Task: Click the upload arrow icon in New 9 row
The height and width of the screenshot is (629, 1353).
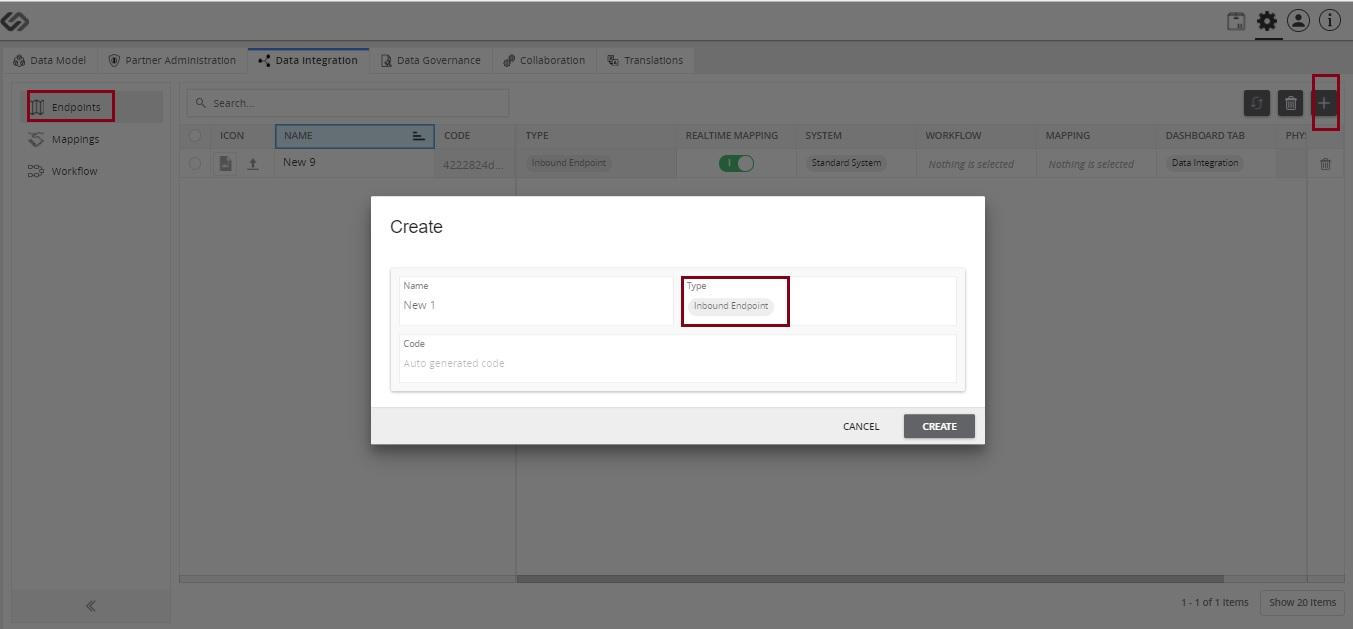Action: pyautogui.click(x=253, y=163)
